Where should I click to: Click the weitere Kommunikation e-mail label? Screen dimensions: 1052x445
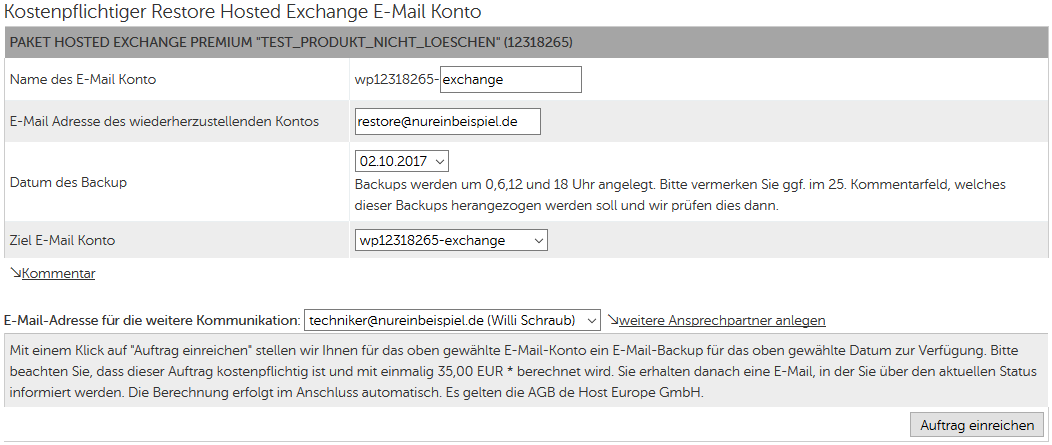click(x=152, y=320)
